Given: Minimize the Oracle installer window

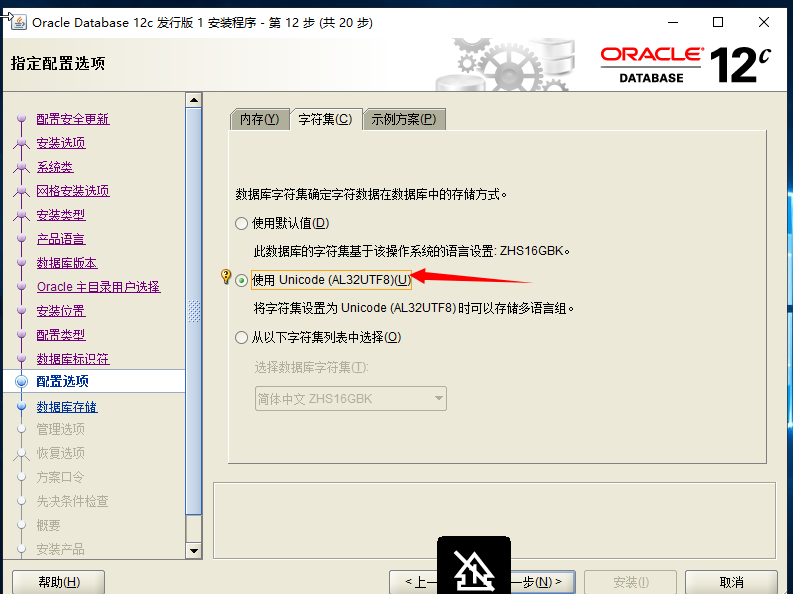Looking at the screenshot, I should (673, 22).
